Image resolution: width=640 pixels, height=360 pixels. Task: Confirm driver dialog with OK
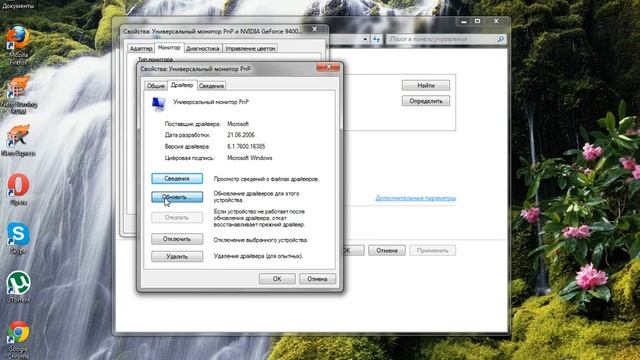tap(277, 279)
